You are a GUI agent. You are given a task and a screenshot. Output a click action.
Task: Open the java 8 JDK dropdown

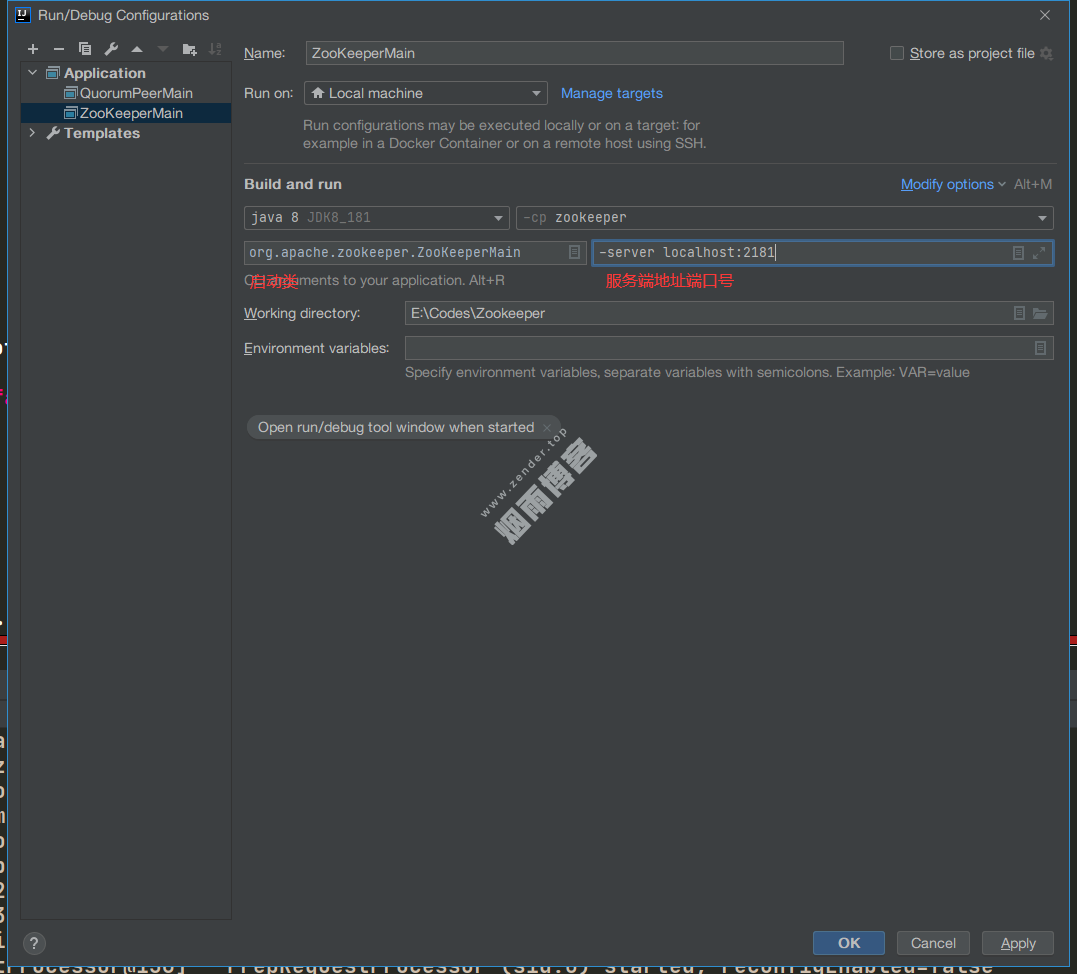(x=376, y=218)
